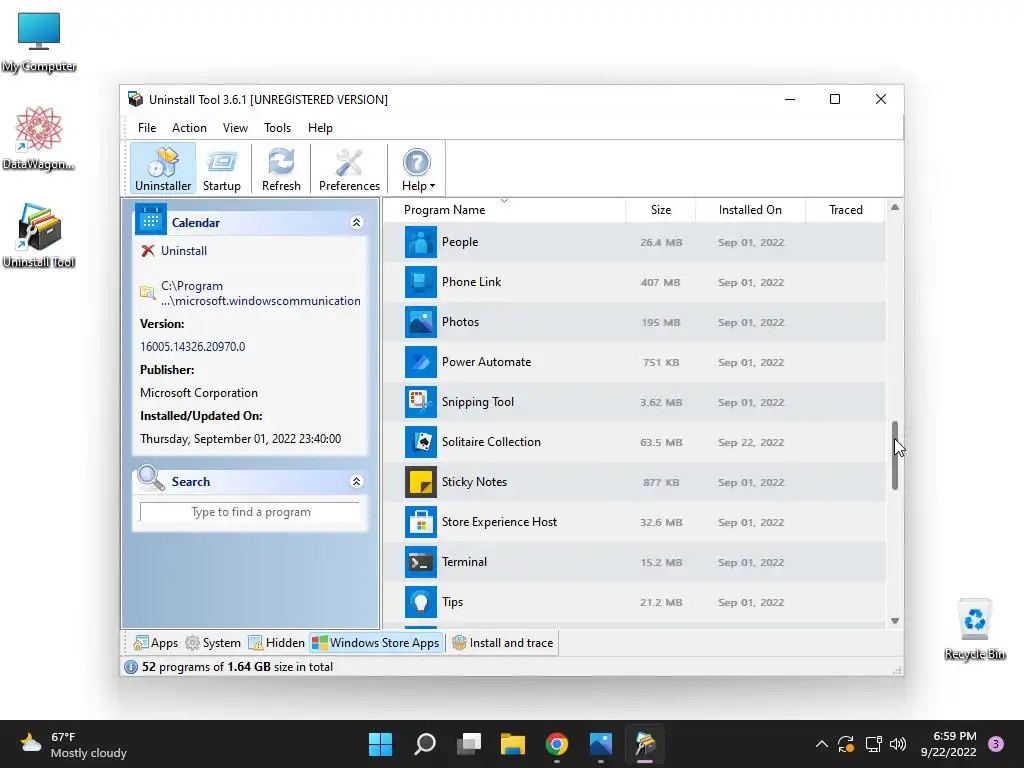The width and height of the screenshot is (1024, 768).
Task: Open Preferences from the toolbar
Action: (349, 169)
